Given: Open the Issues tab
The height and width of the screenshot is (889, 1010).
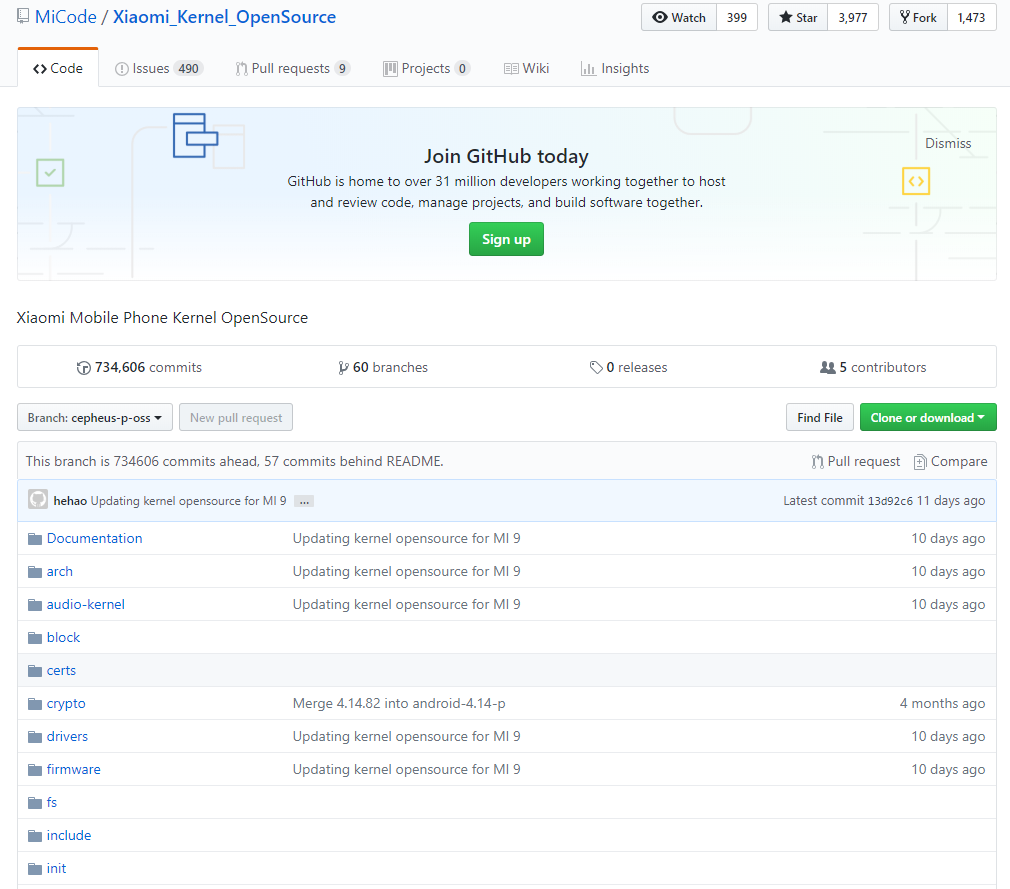Looking at the screenshot, I should pos(158,68).
